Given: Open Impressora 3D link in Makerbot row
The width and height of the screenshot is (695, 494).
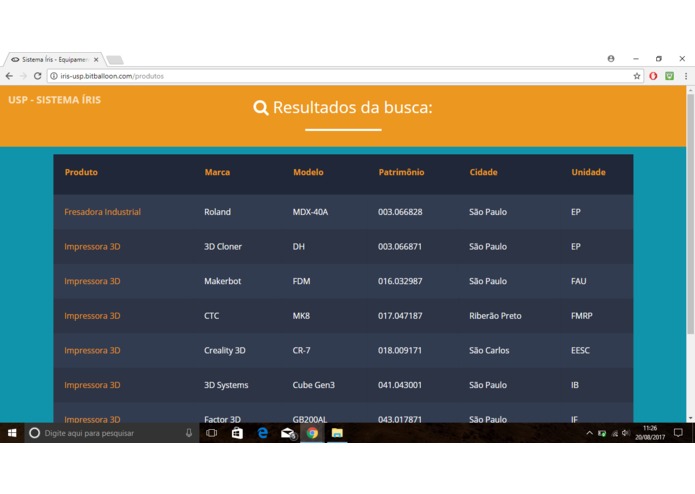Looking at the screenshot, I should pyautogui.click(x=92, y=281).
